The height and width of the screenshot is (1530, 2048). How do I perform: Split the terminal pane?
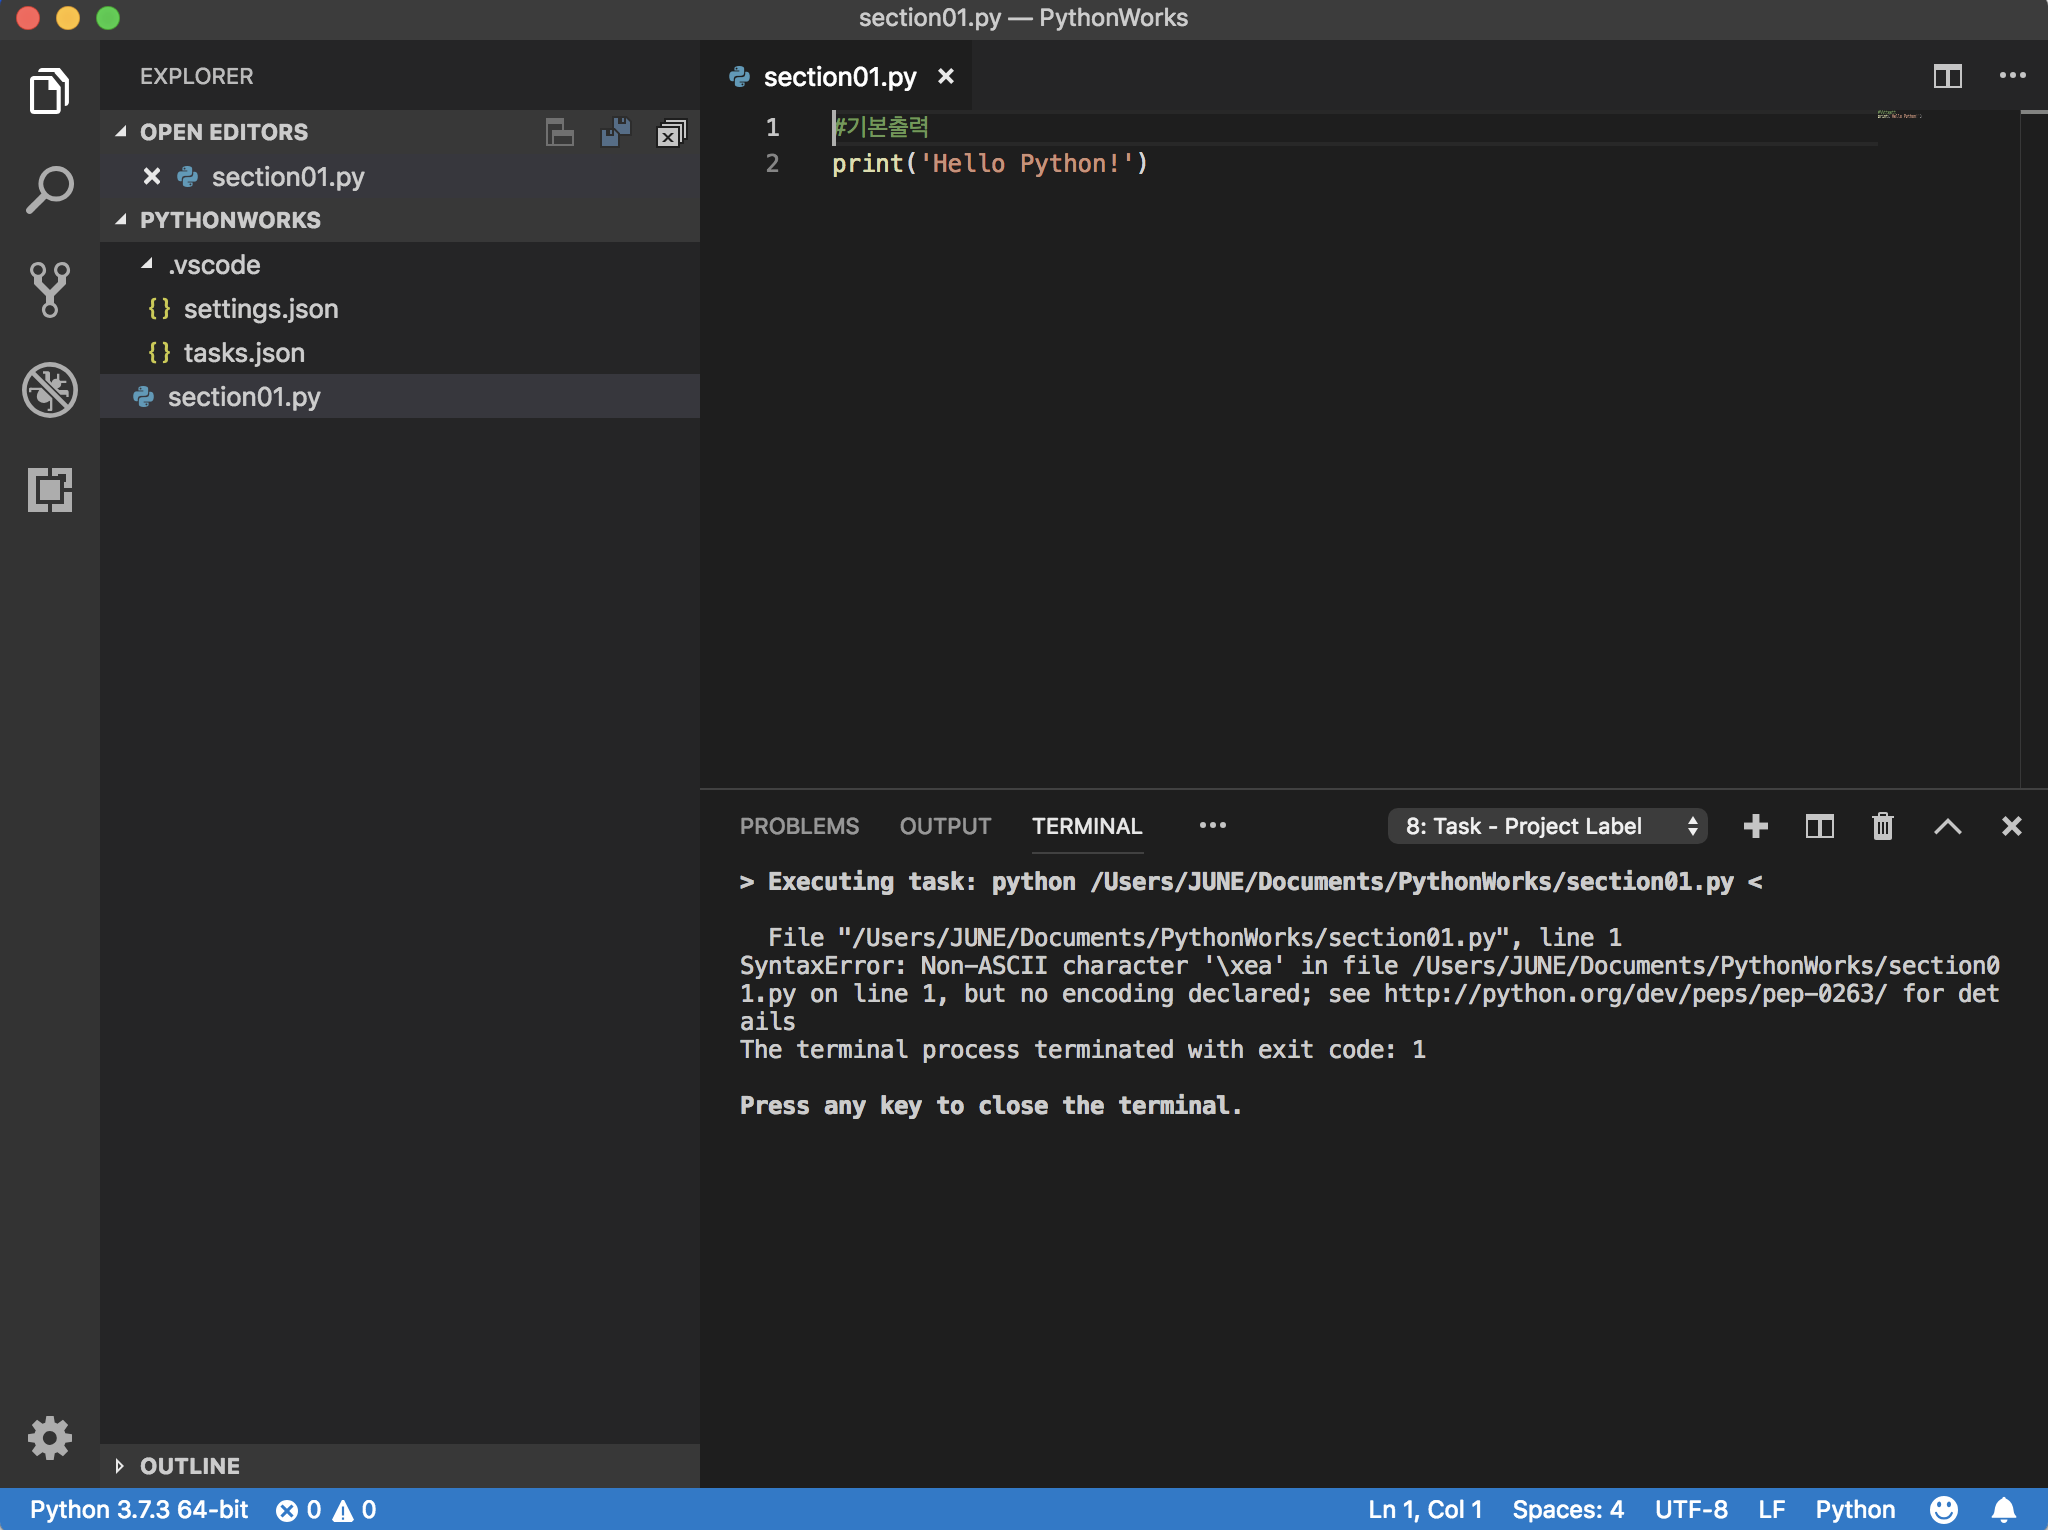click(x=1819, y=826)
